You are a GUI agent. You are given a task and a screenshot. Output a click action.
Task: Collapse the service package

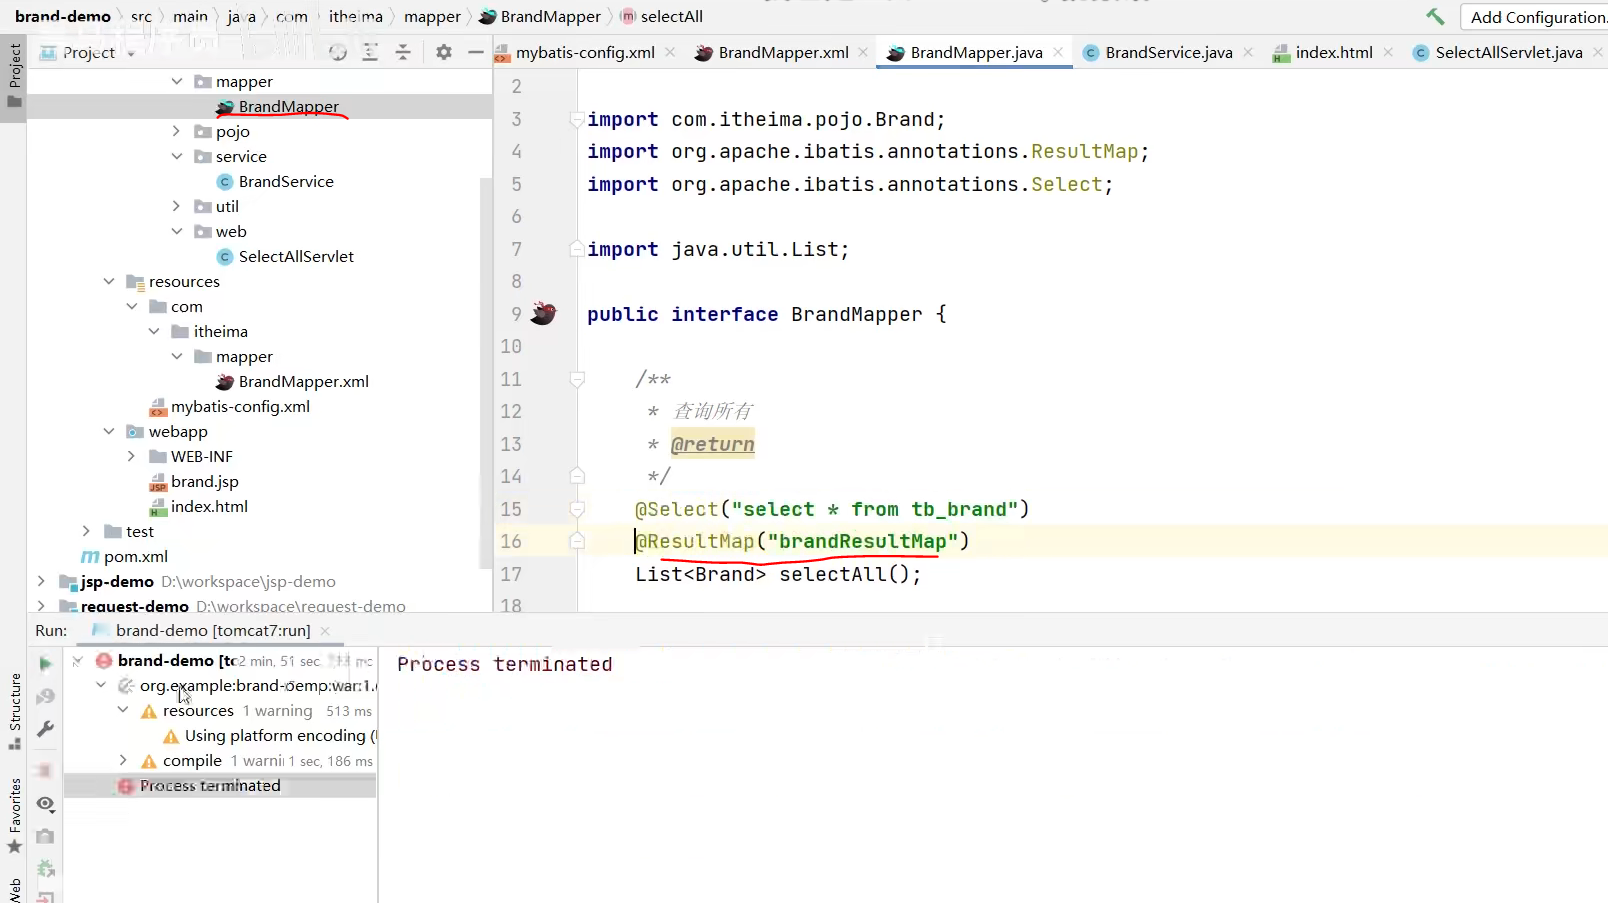pyautogui.click(x=177, y=156)
